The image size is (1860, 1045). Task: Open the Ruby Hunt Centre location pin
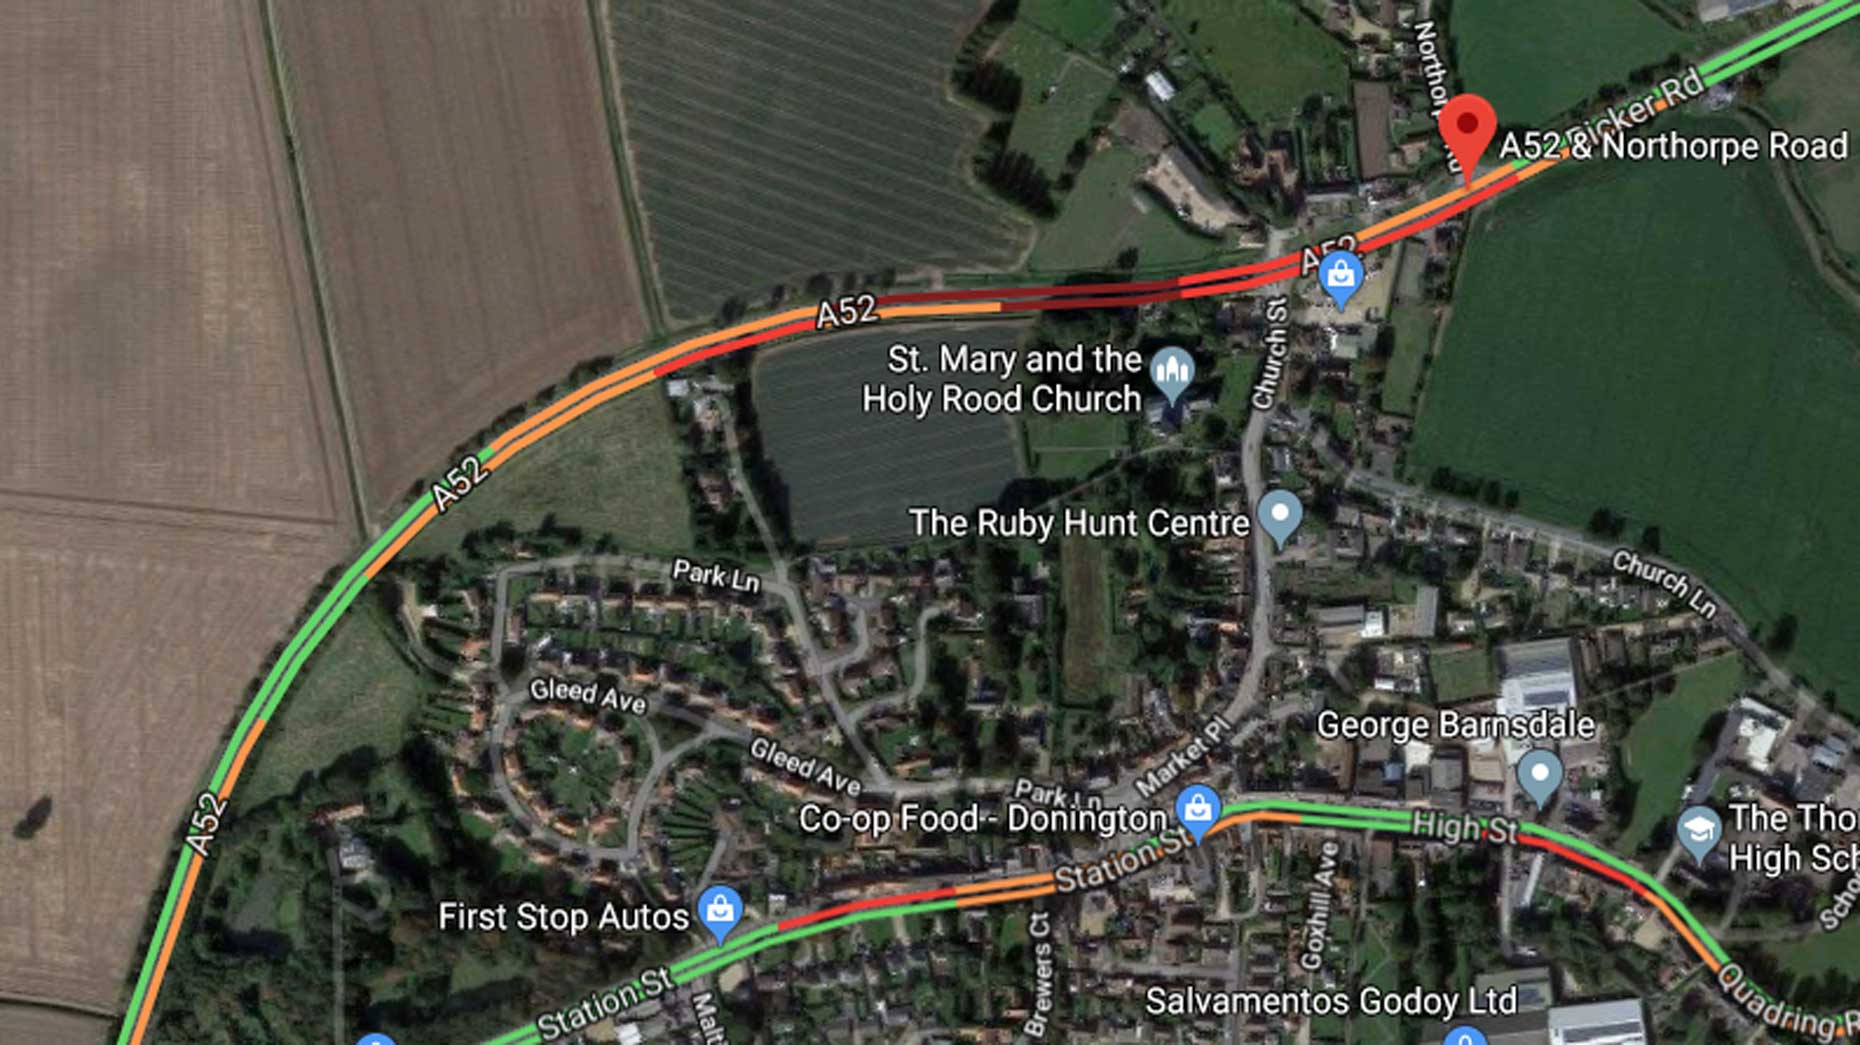point(1279,518)
